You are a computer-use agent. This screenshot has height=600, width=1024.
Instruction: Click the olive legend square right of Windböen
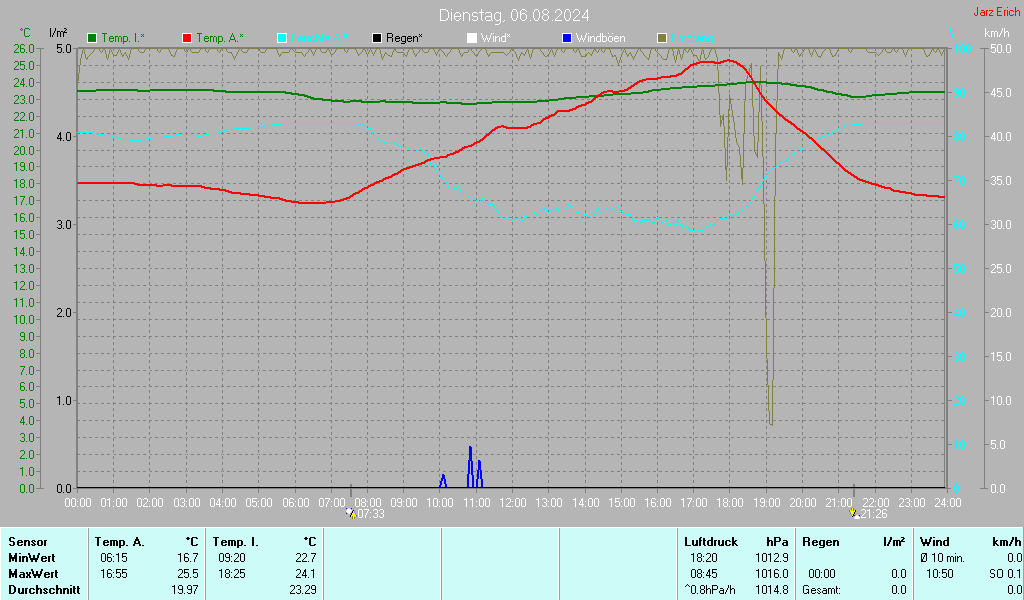662,38
